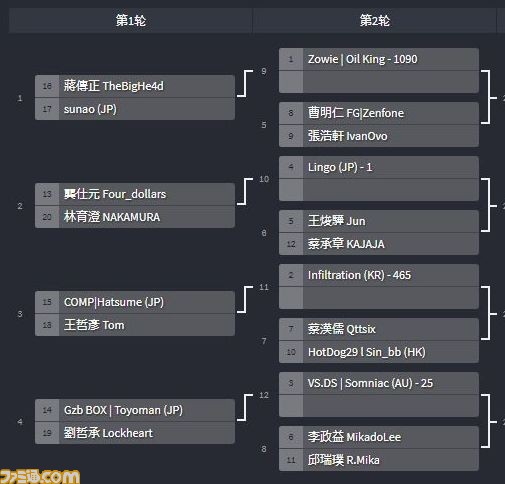Click HotDog29 | Sin_bb (HK) entry
Viewport: 505px width, 484px height.
tap(379, 352)
